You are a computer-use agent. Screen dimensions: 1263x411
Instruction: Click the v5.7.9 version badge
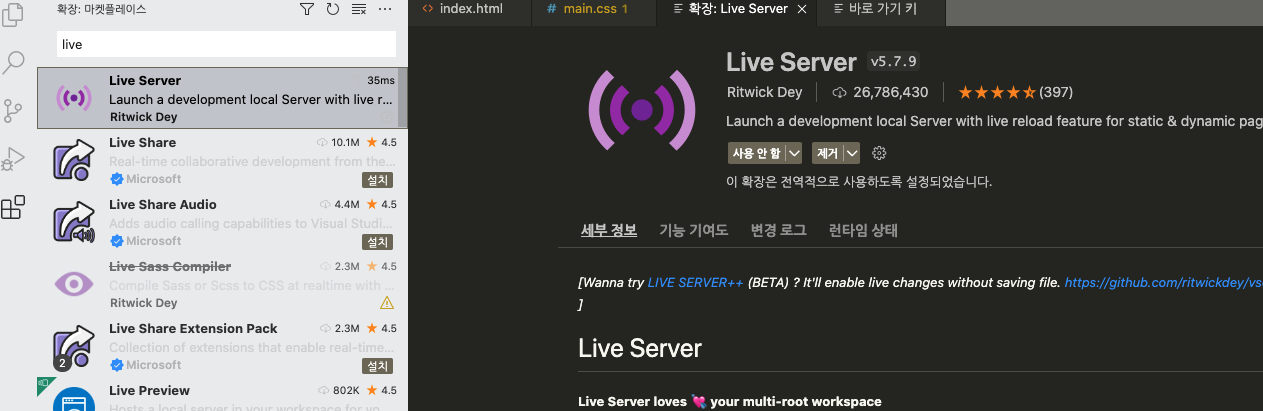(894, 61)
